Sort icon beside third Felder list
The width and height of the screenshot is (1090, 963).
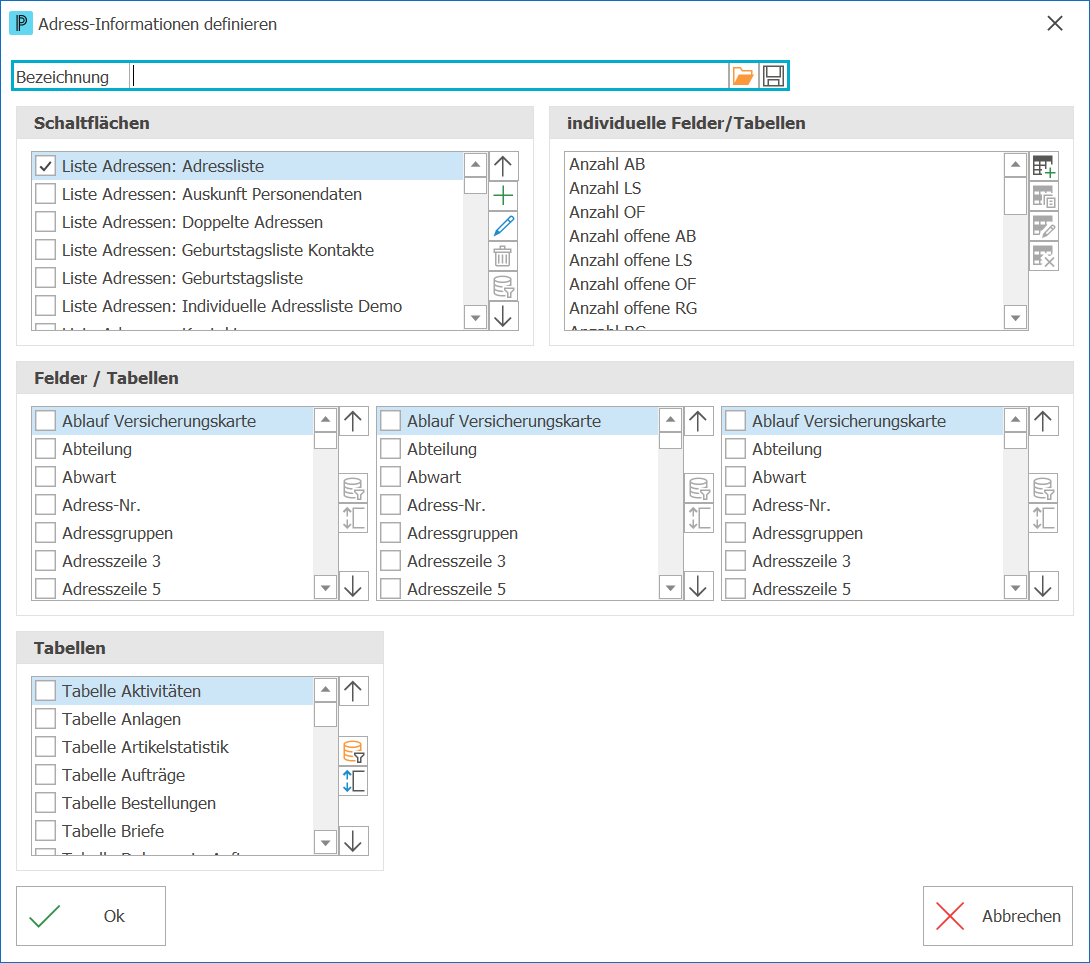[x=1043, y=518]
